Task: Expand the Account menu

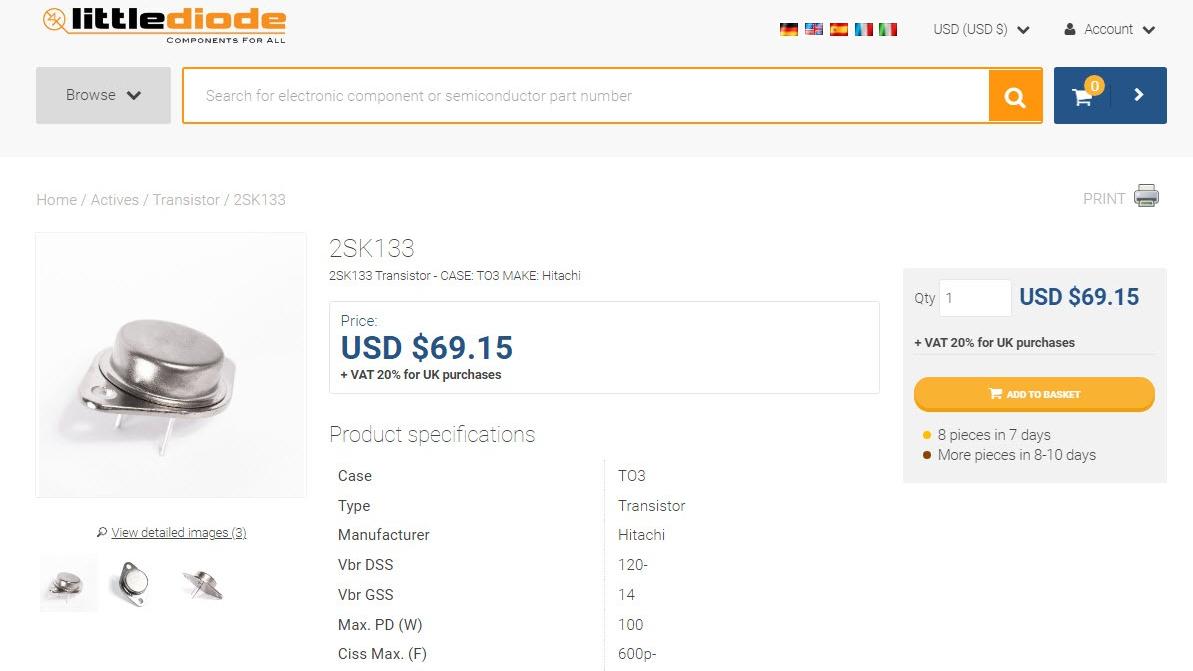Action: pyautogui.click(x=1109, y=30)
